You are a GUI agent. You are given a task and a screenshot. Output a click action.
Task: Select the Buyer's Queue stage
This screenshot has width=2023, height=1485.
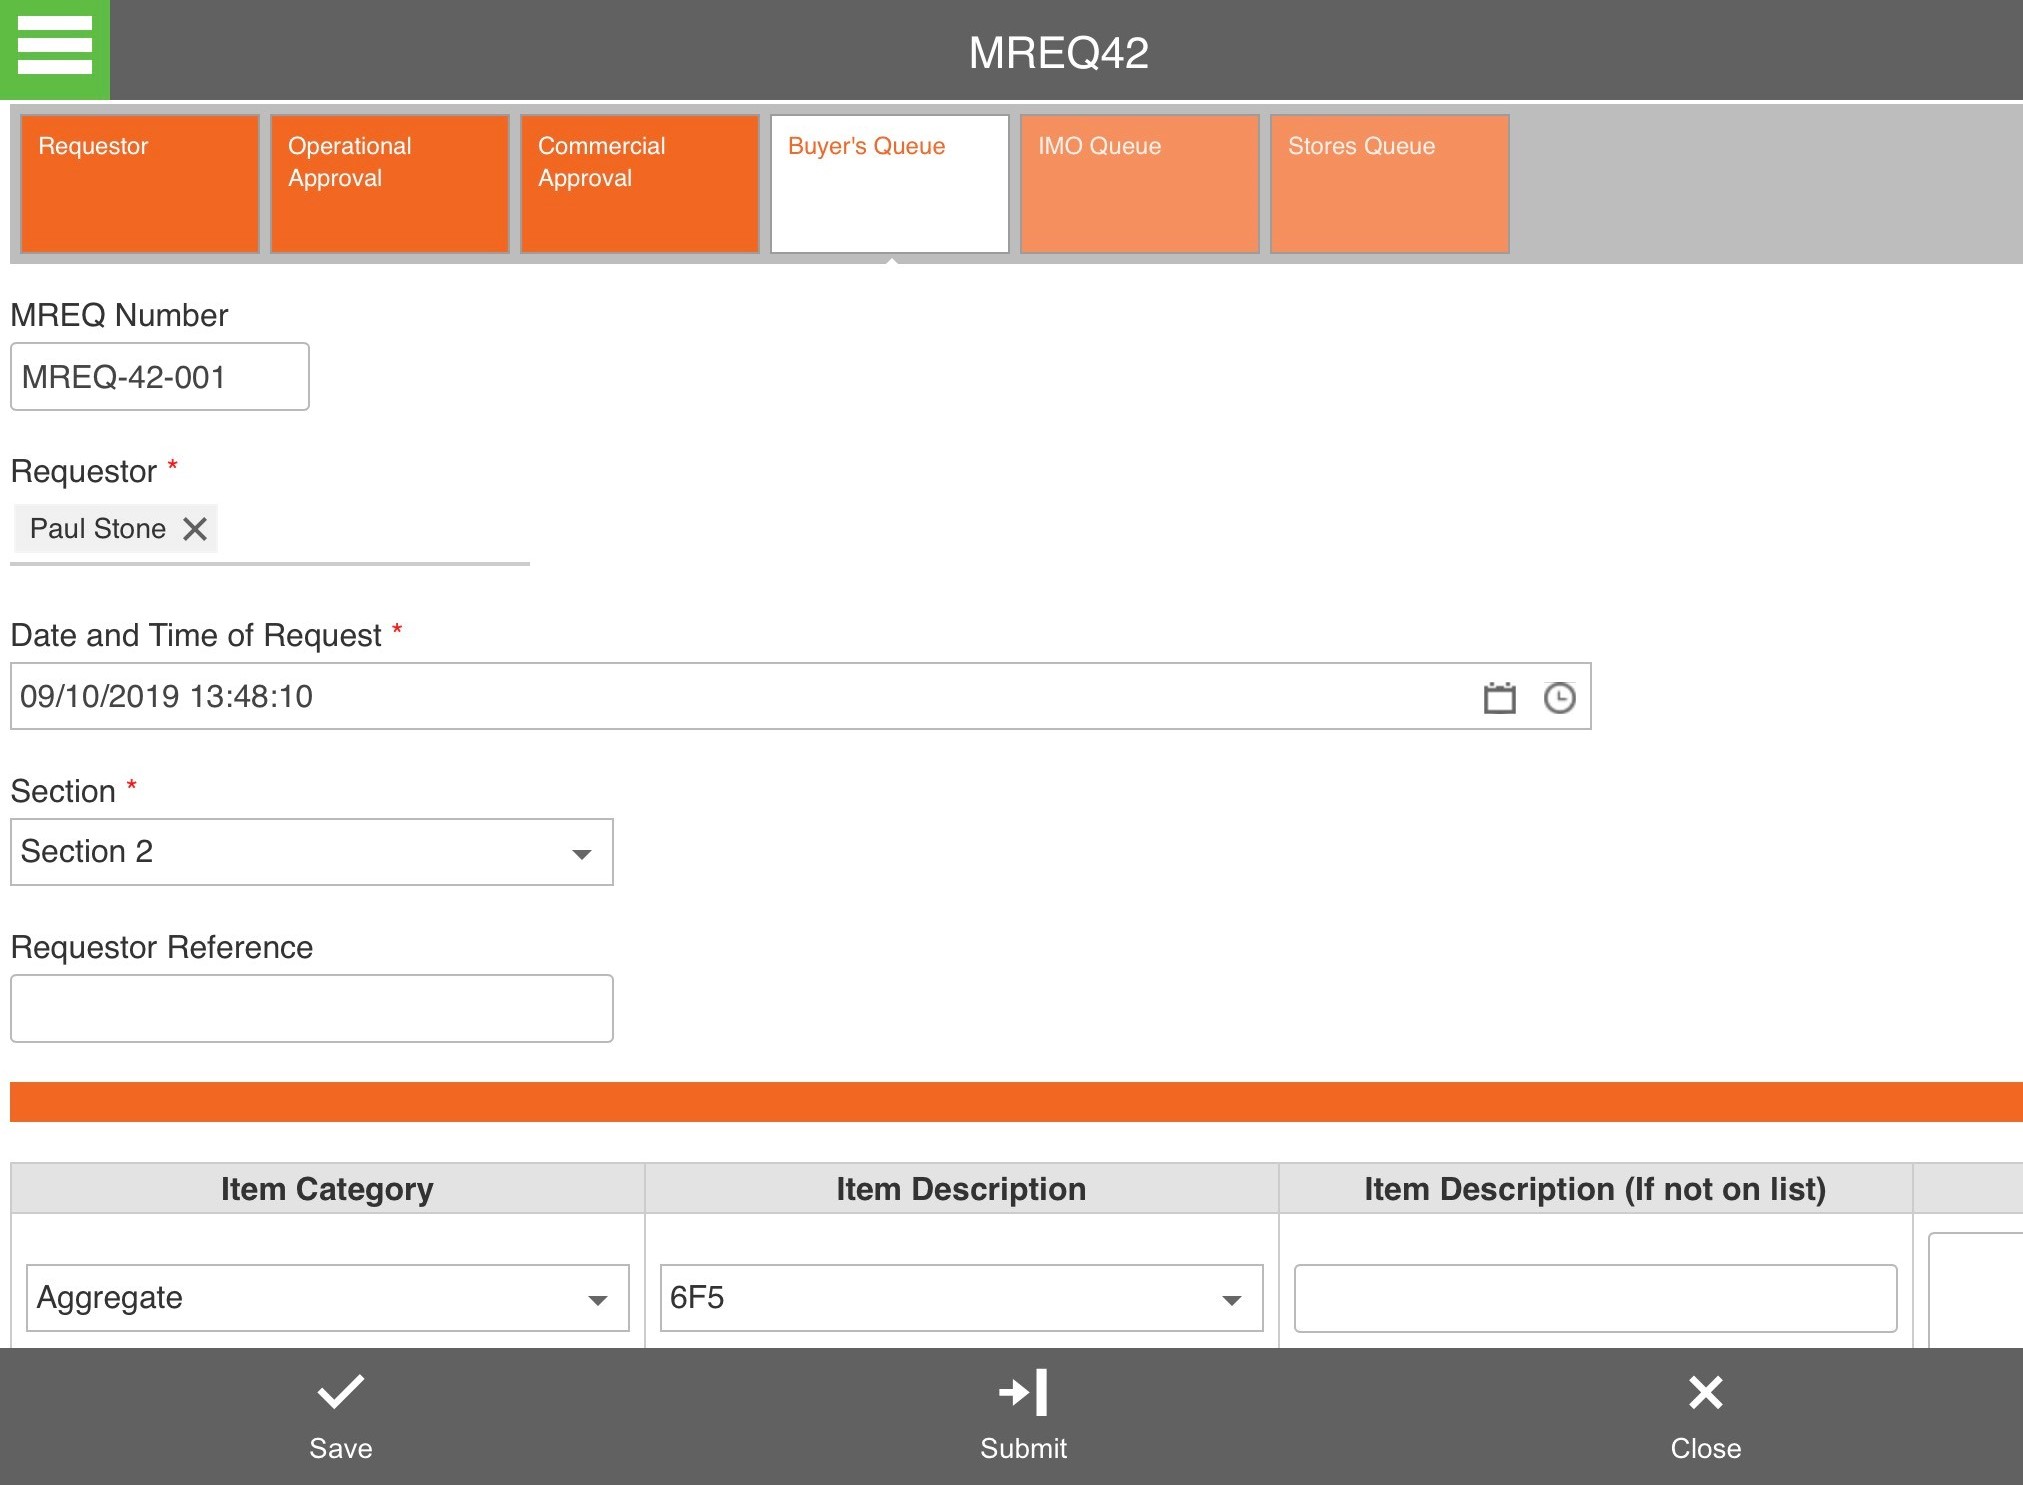pyautogui.click(x=889, y=183)
